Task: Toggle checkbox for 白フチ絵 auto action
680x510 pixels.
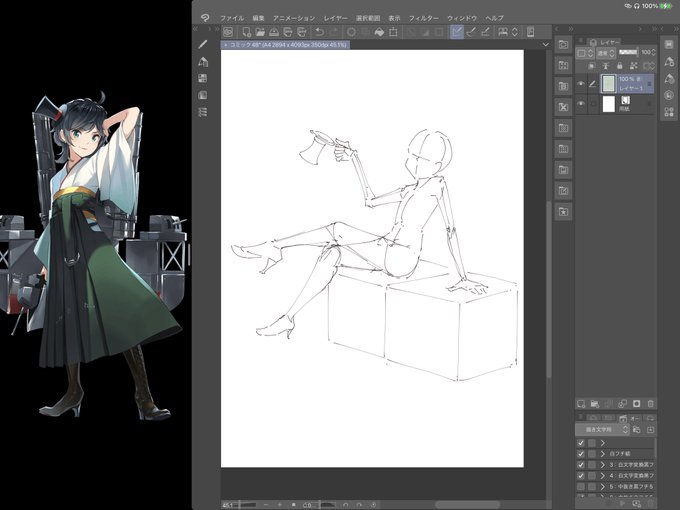Action: 581,454
